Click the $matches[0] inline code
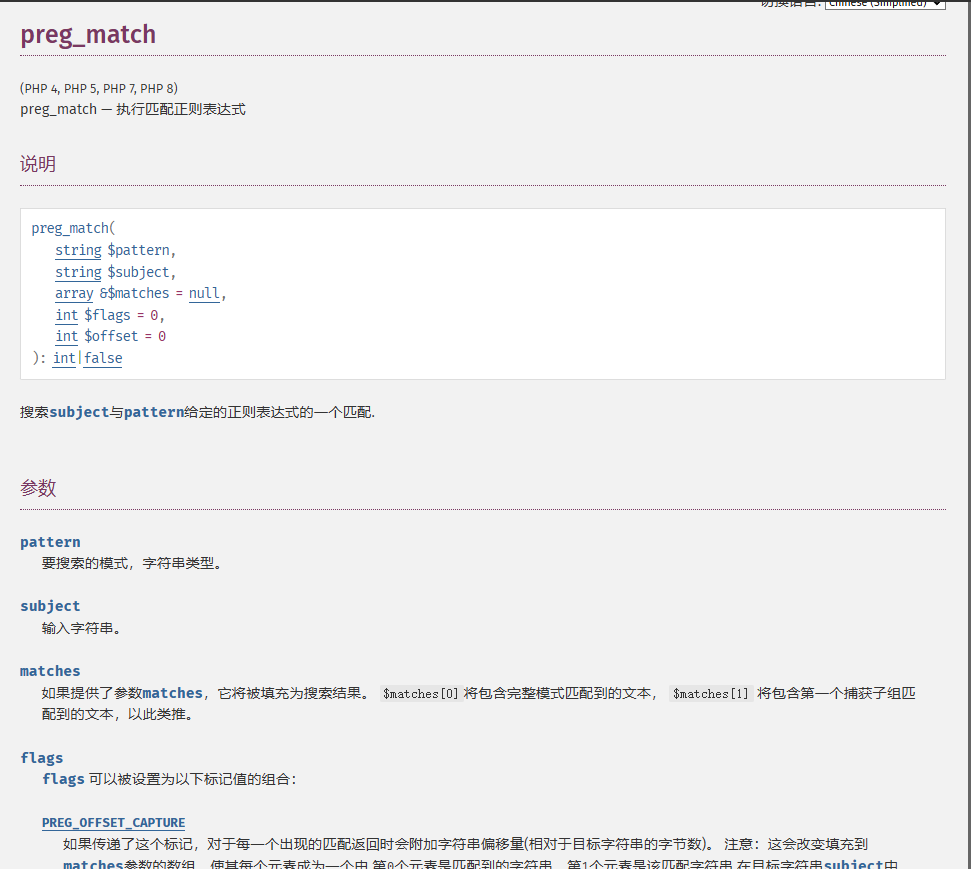The width and height of the screenshot is (971, 869). click(421, 693)
